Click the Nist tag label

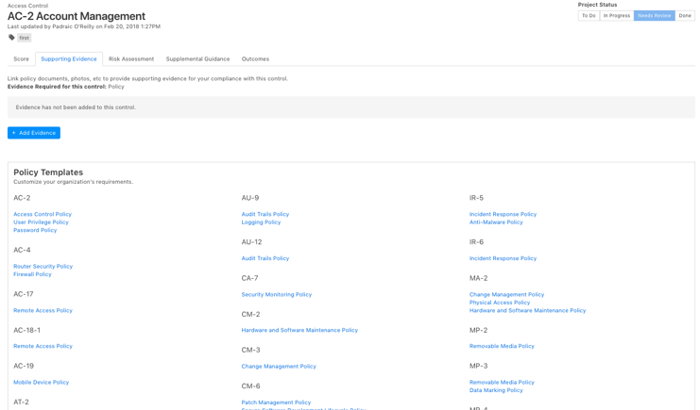24,38
